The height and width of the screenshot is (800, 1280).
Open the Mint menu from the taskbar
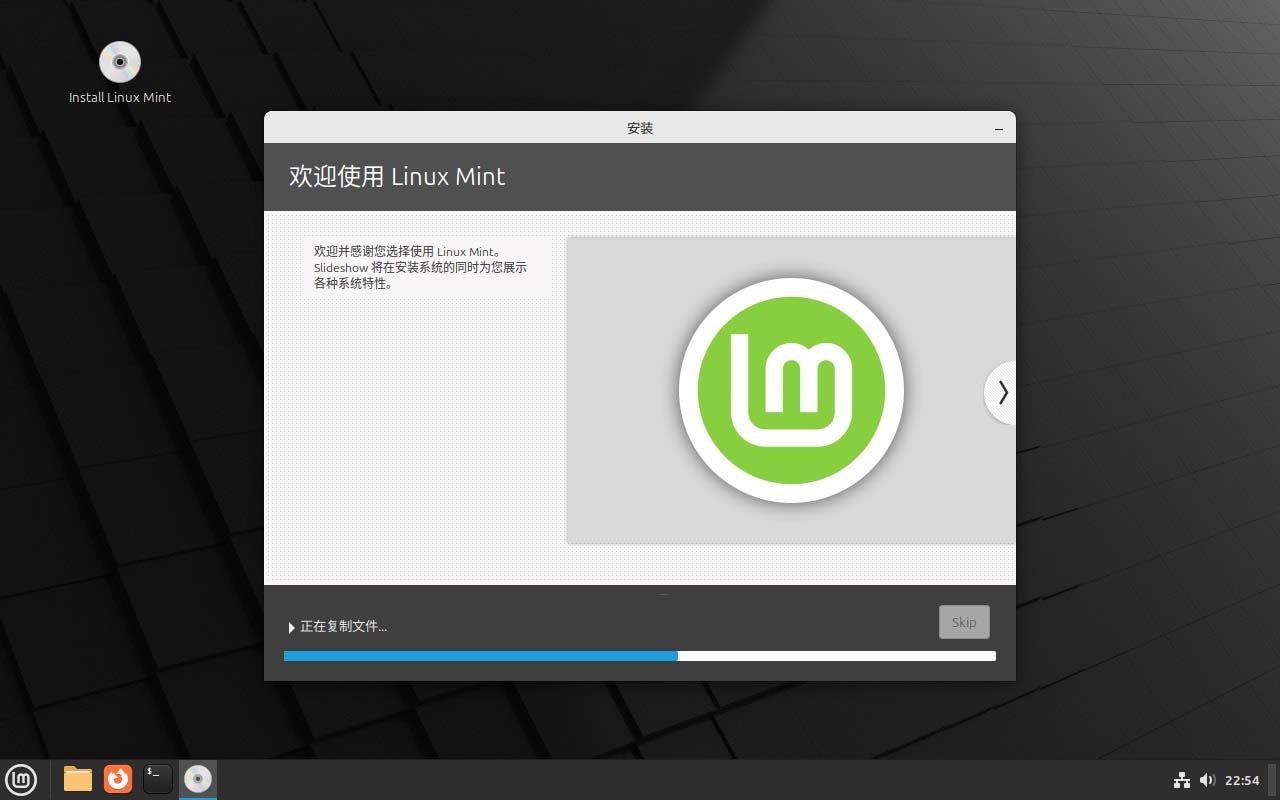click(x=21, y=779)
